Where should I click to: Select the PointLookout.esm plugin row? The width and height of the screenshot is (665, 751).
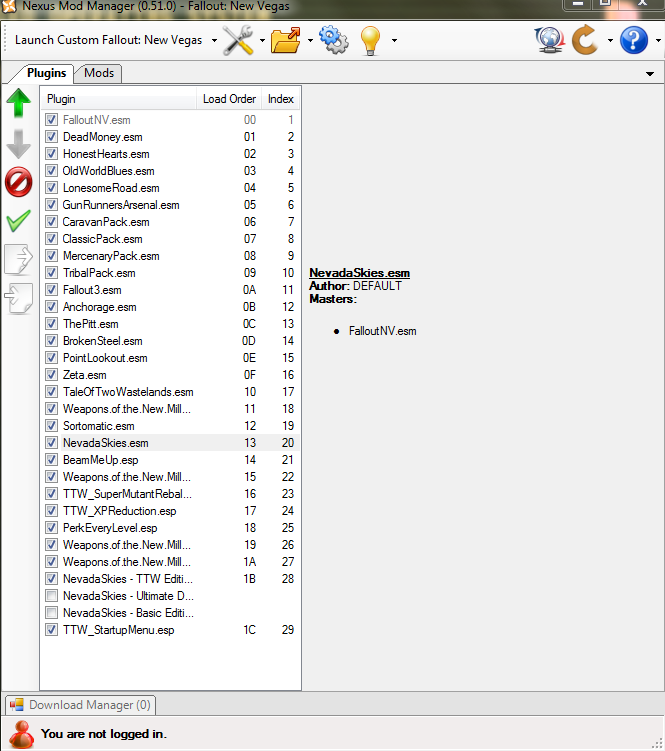170,358
